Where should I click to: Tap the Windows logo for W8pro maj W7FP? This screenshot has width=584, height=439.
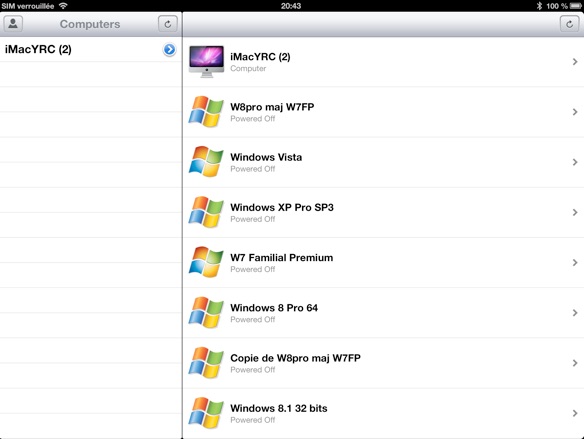coord(206,112)
